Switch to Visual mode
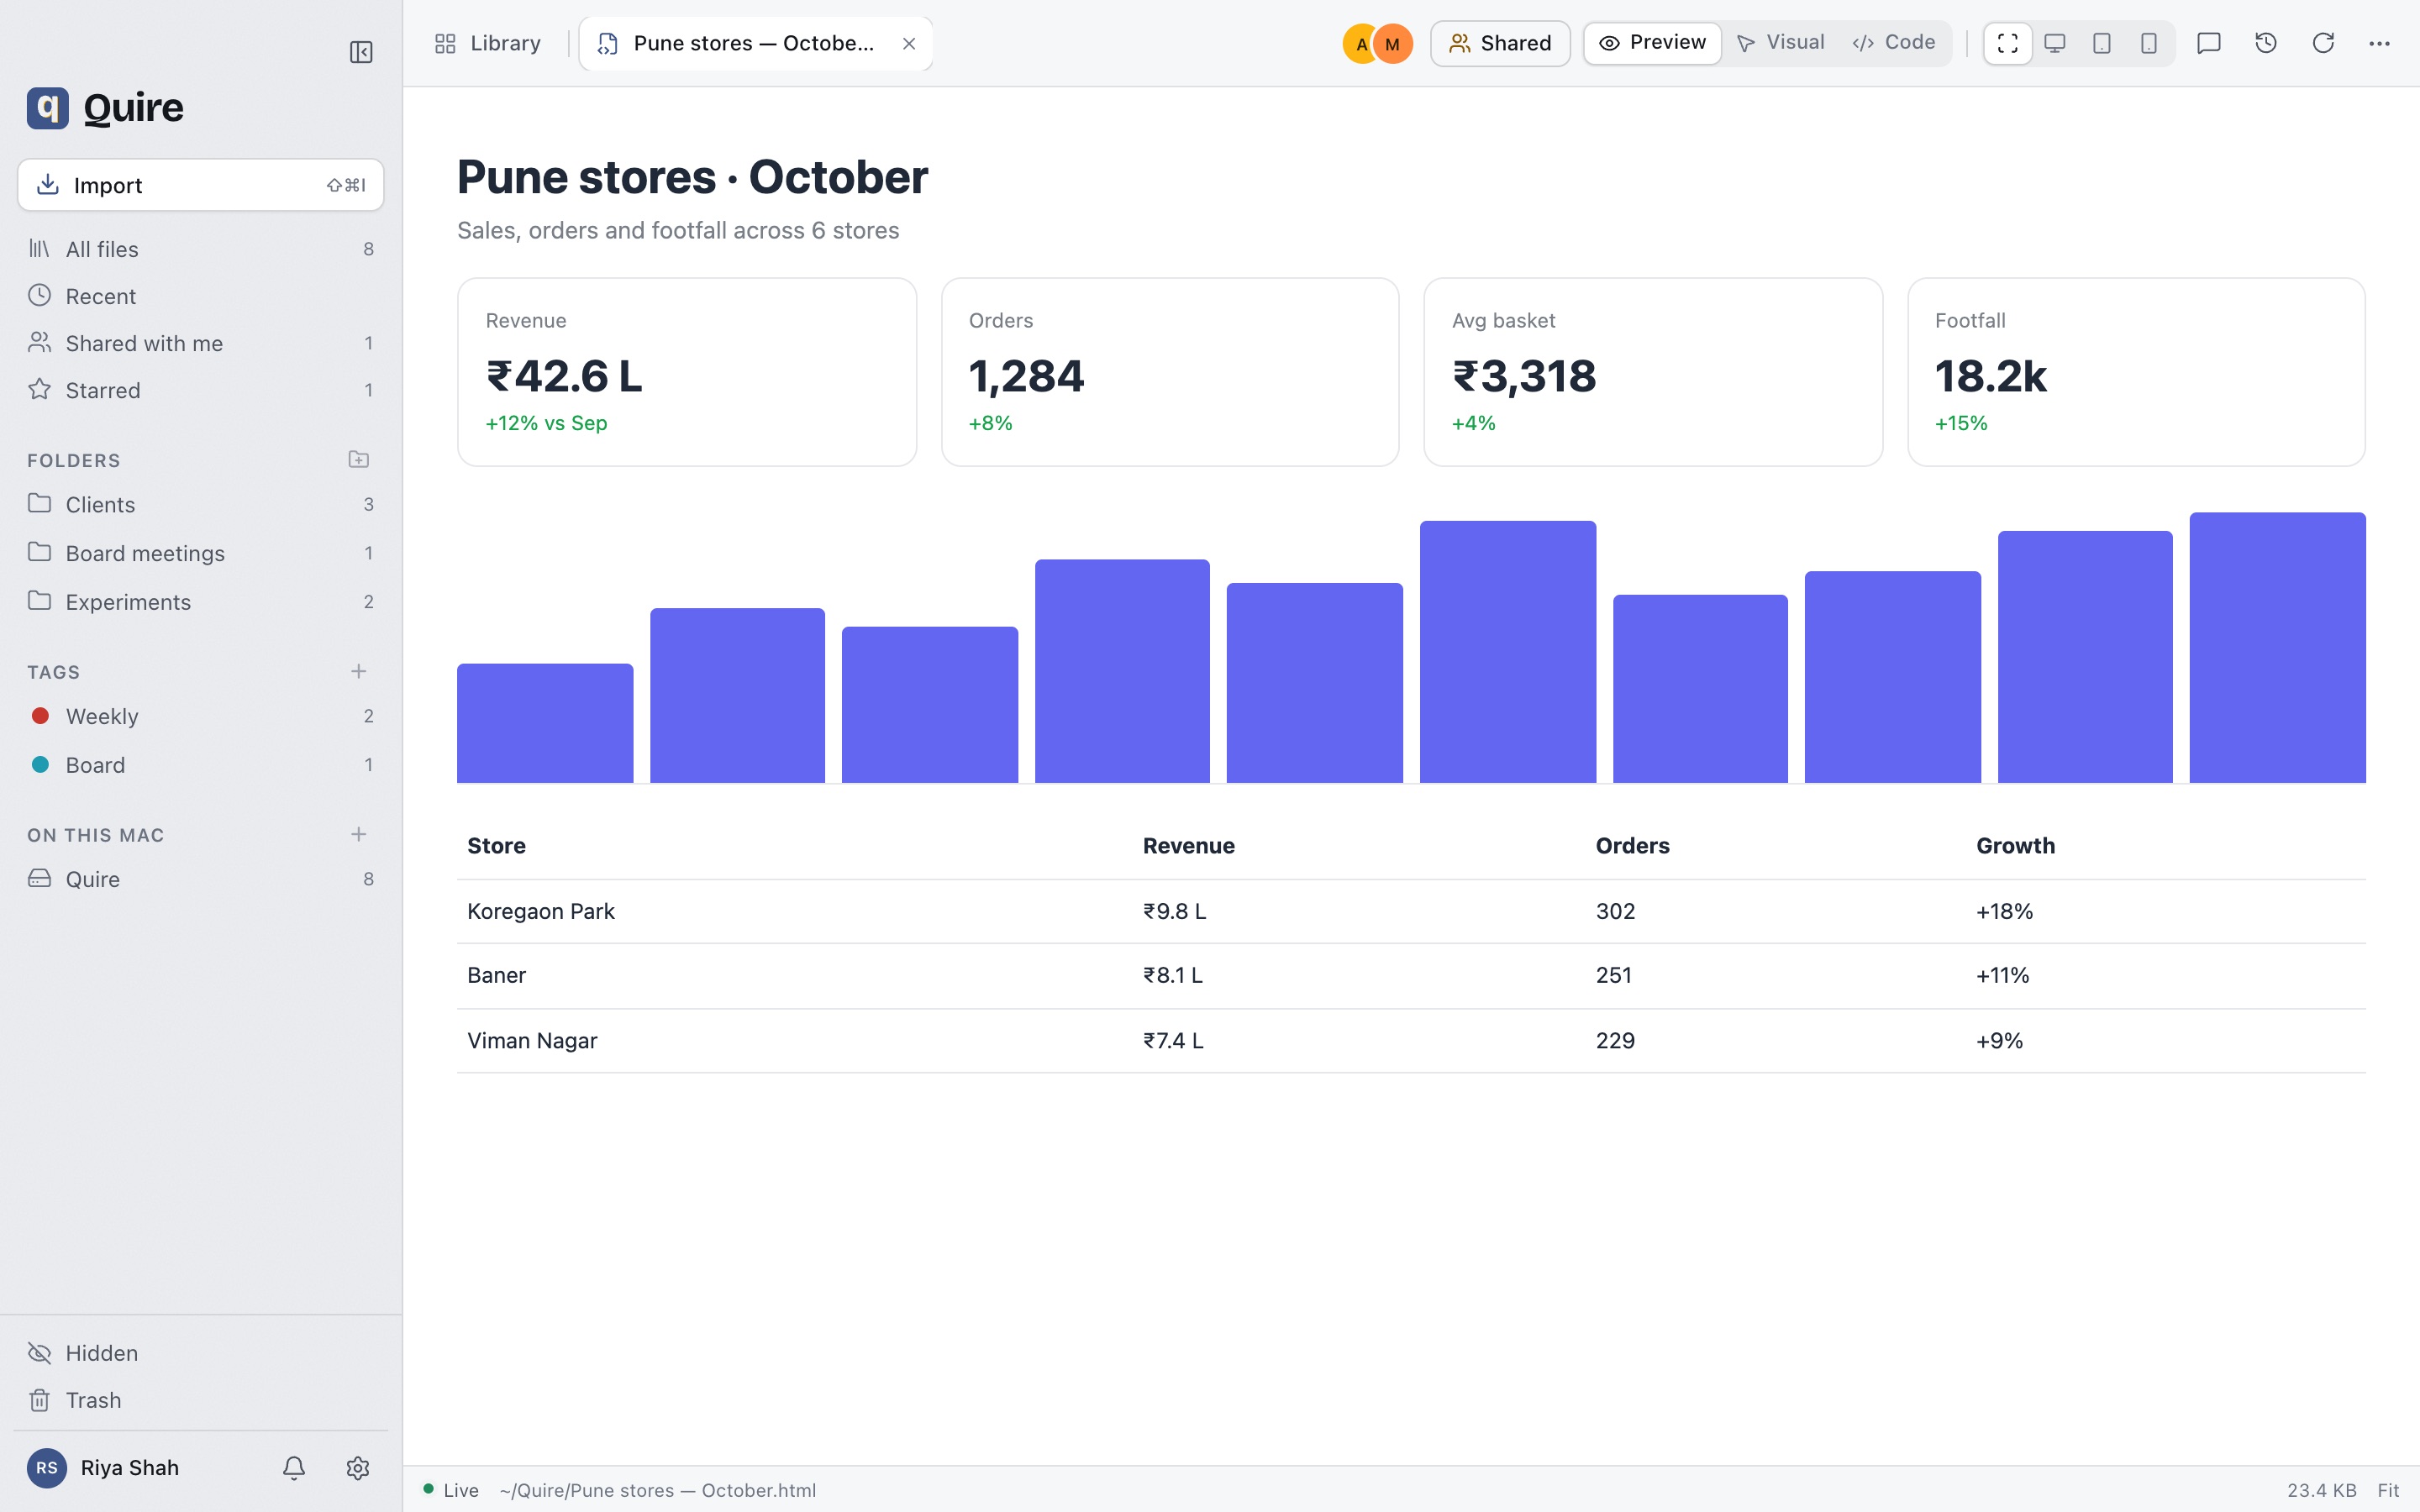 coord(1781,43)
